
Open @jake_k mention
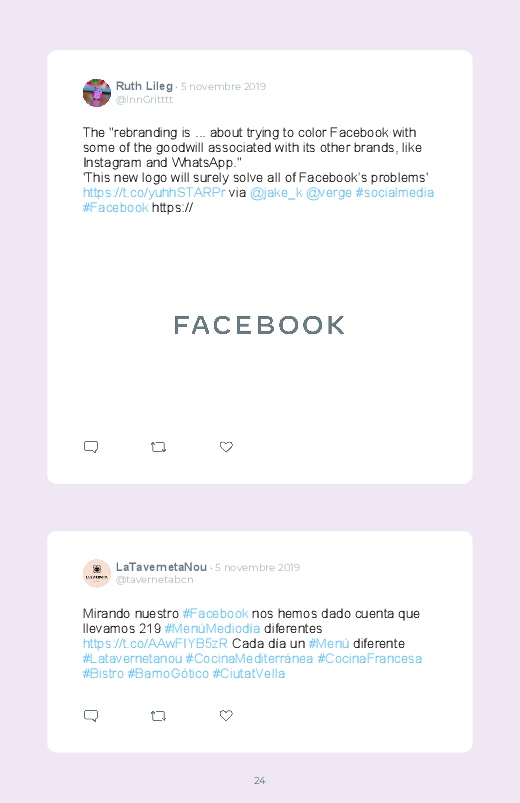(x=276, y=193)
